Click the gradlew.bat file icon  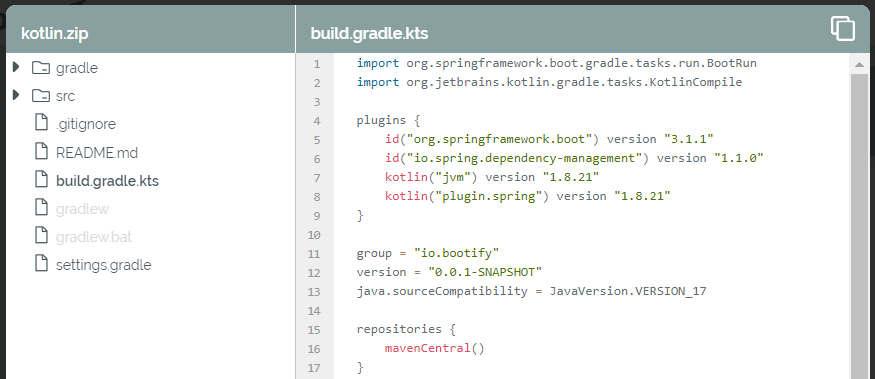41,235
